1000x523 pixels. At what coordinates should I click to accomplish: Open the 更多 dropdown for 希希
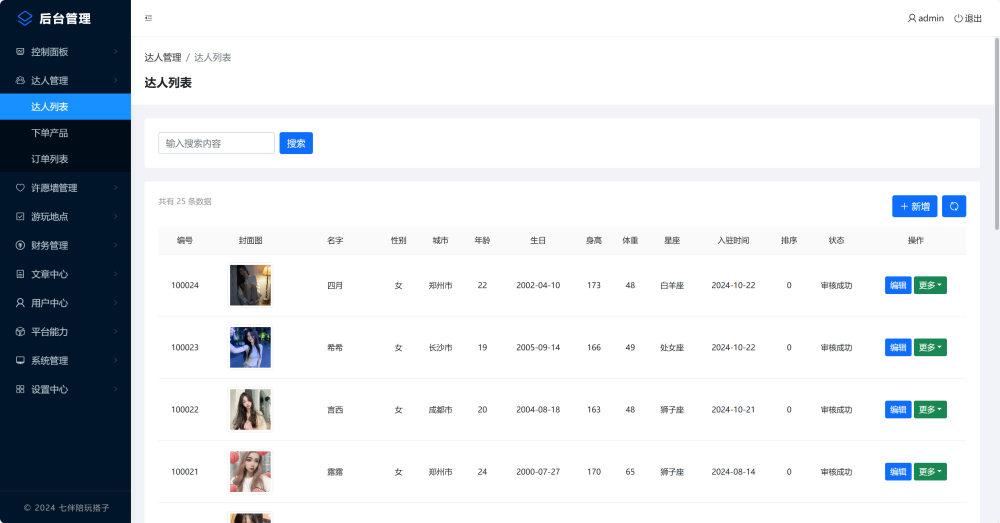coord(930,347)
